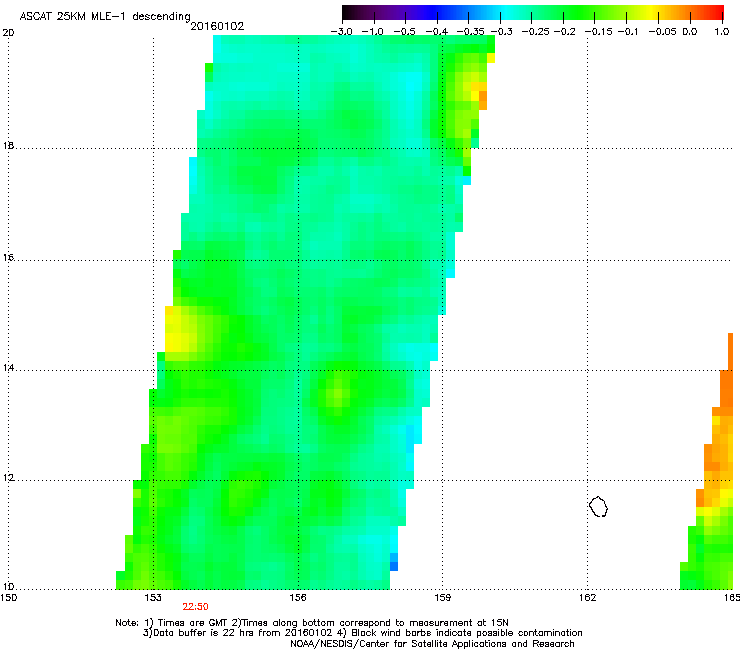740x650 pixels.
Task: Click the note line starting 'Note: 1) Times are GMT'
Action: pos(312,623)
